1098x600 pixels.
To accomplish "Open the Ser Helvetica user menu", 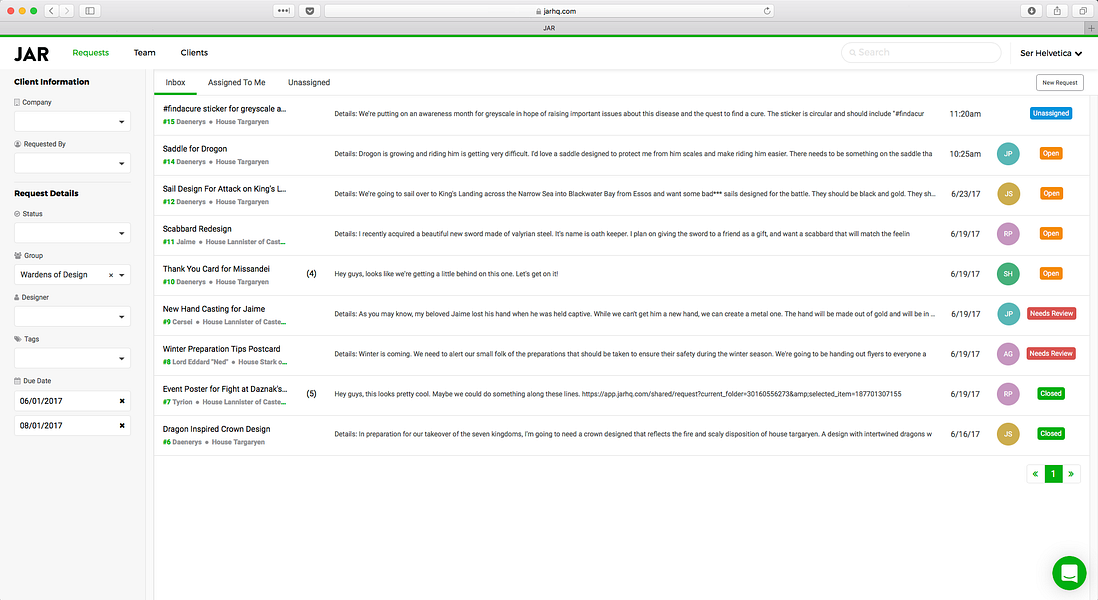I will 1050,53.
